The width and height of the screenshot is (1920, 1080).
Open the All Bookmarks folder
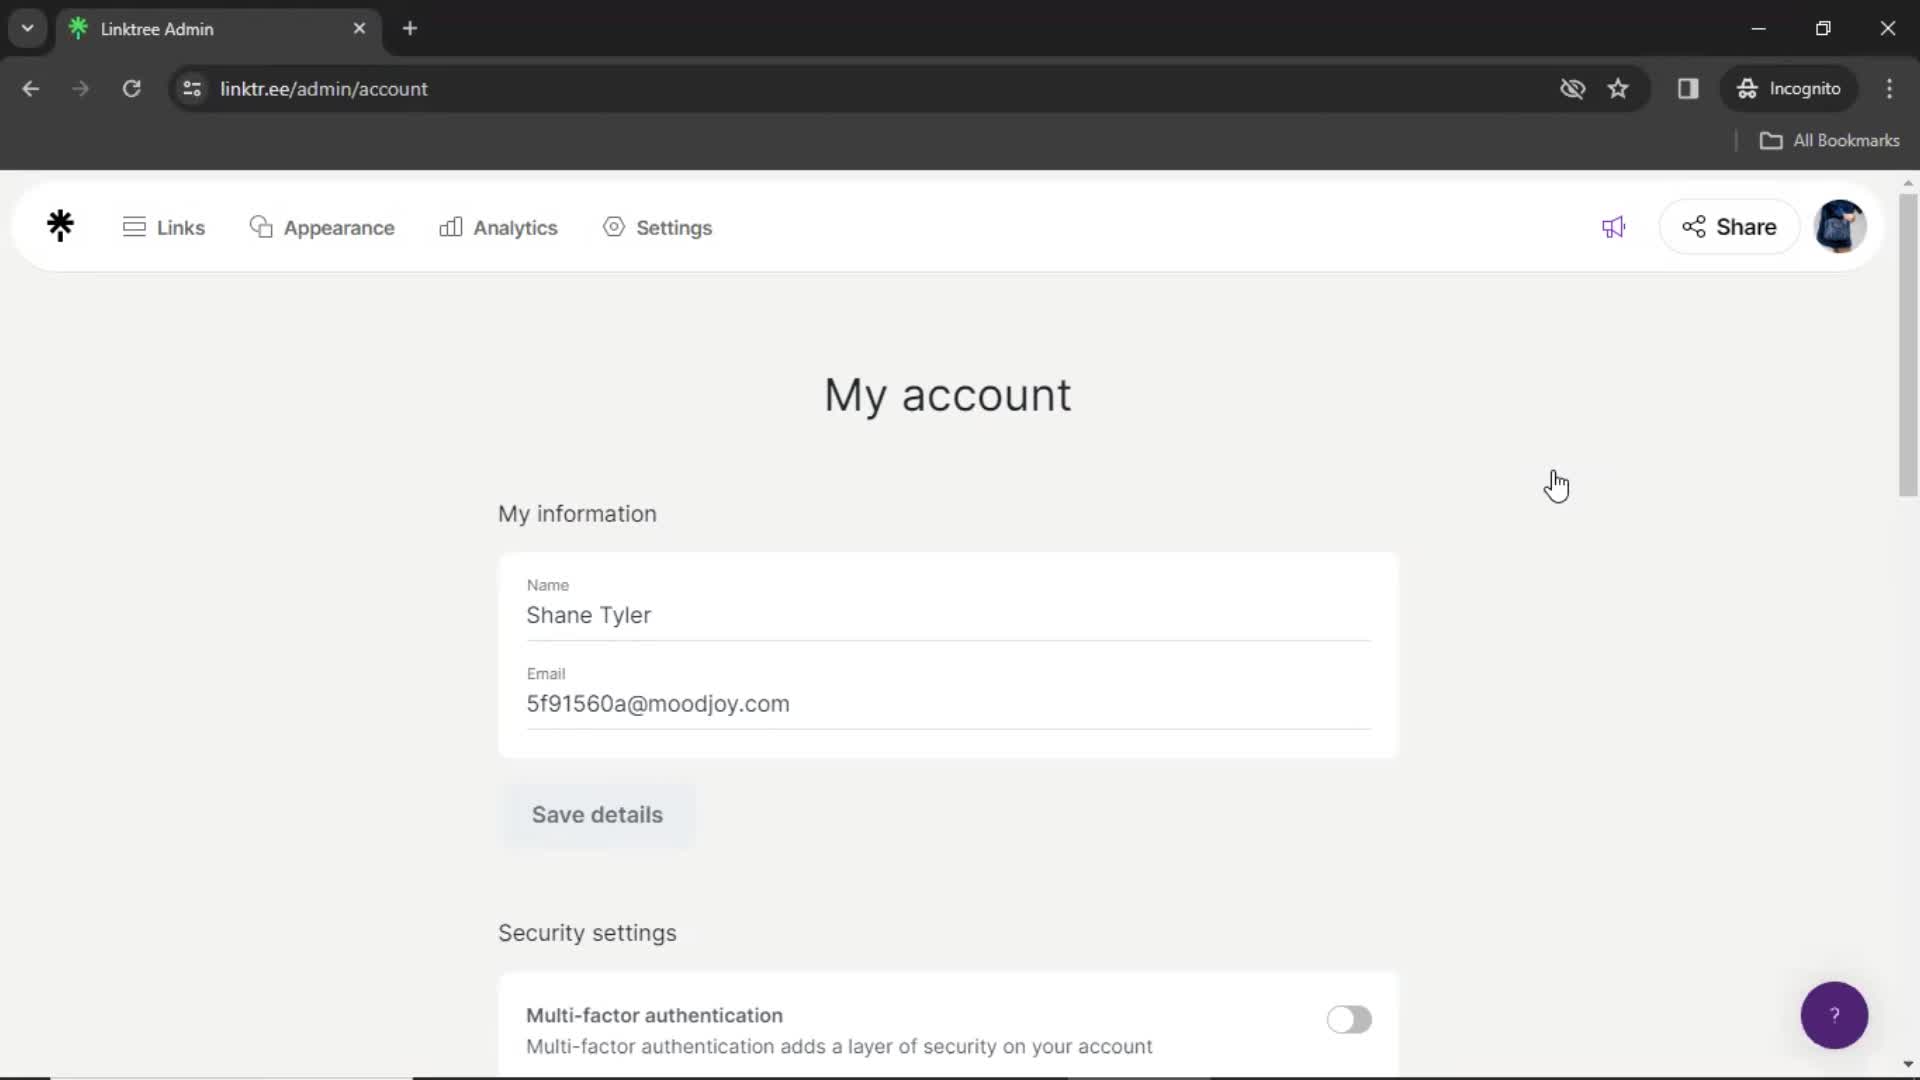1829,140
